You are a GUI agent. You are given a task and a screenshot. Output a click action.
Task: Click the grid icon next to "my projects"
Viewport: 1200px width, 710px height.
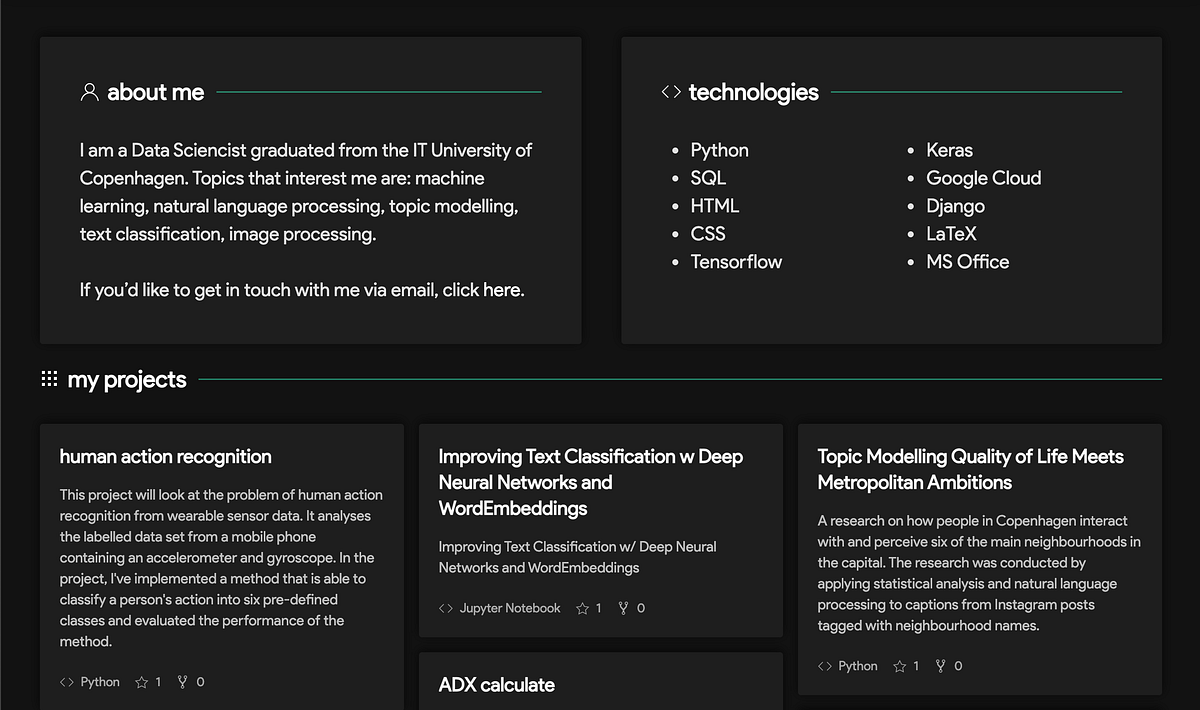click(x=49, y=378)
